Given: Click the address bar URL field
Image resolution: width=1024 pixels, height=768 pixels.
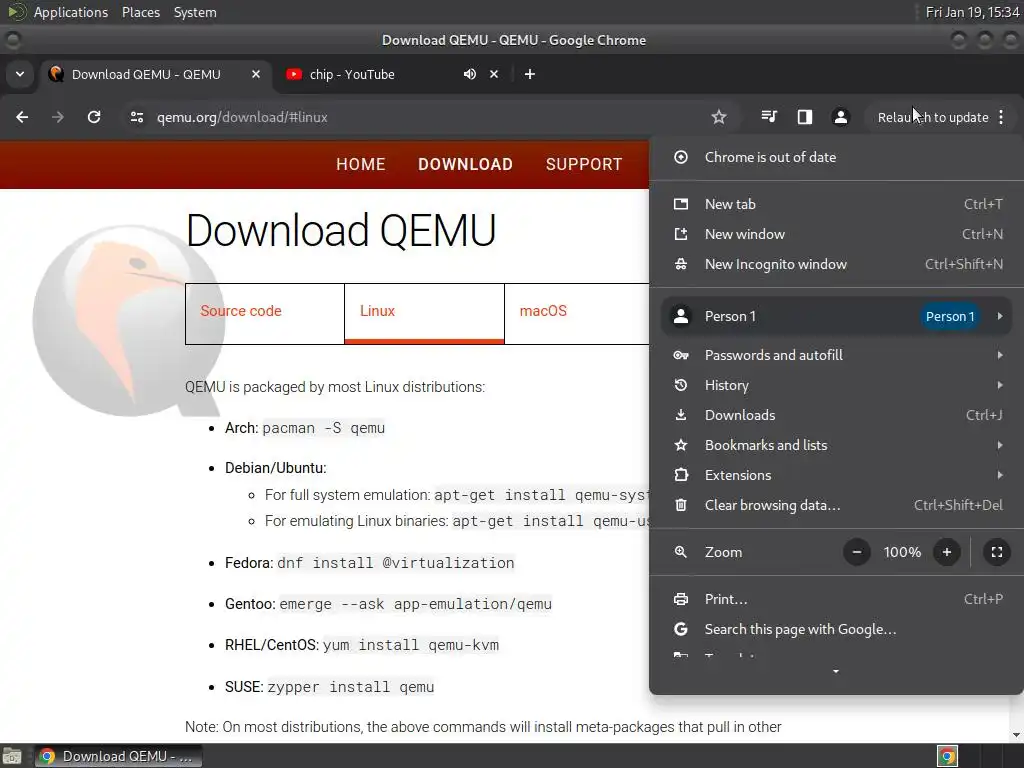Looking at the screenshot, I should [418, 118].
